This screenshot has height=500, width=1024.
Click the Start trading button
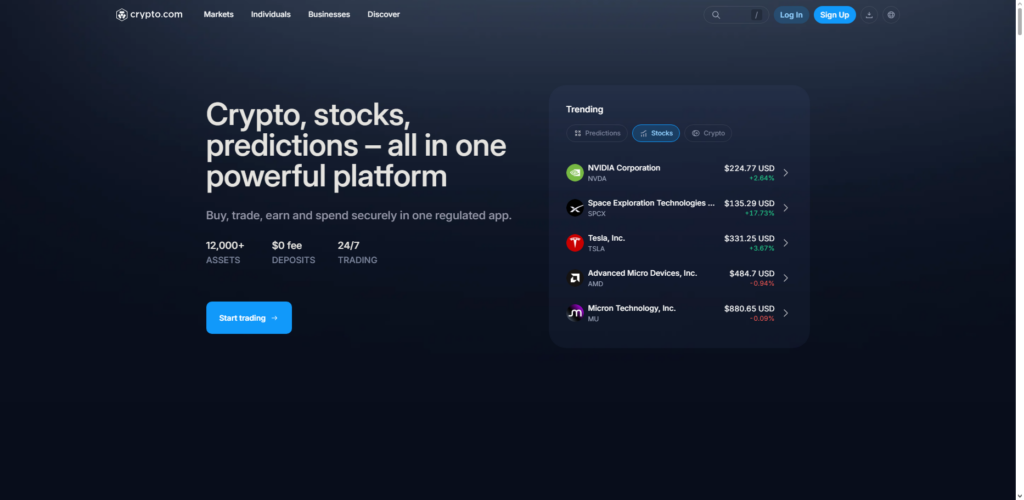(249, 318)
